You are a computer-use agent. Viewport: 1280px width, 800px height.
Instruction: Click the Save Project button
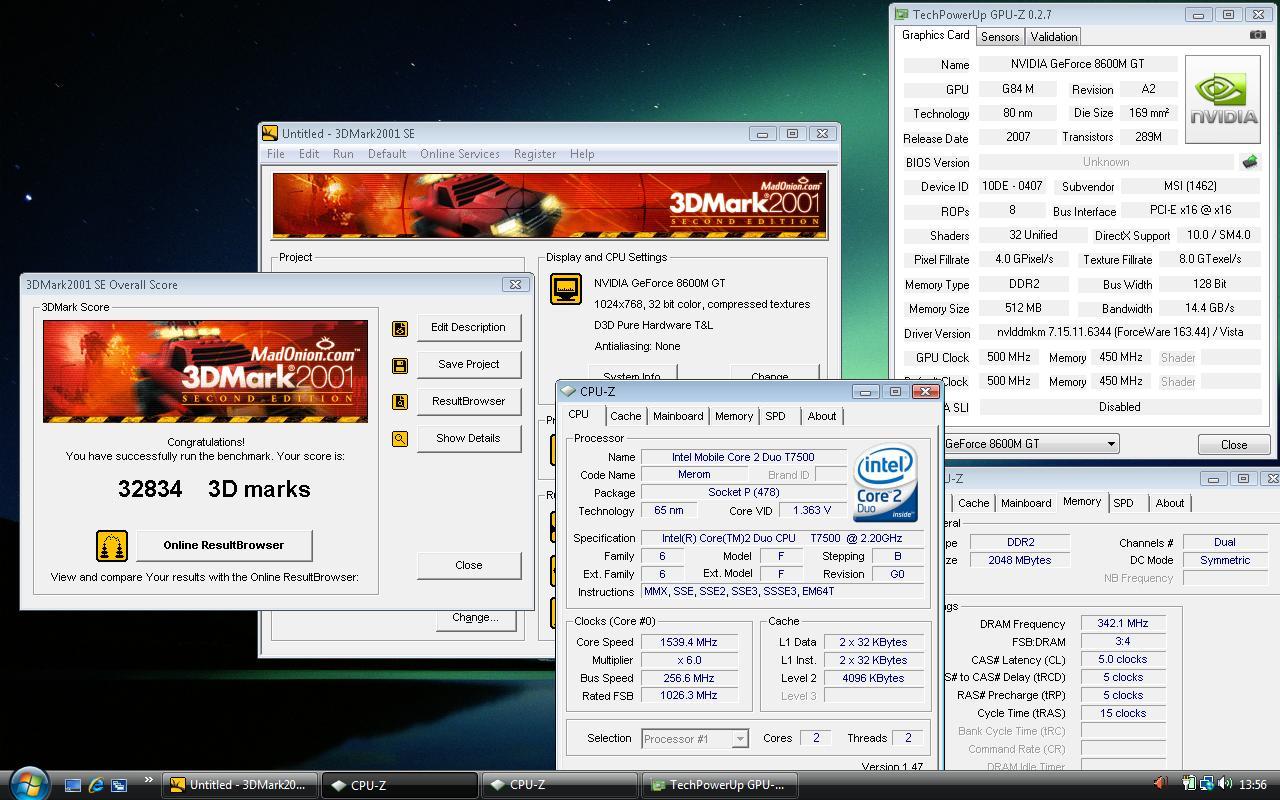(468, 365)
